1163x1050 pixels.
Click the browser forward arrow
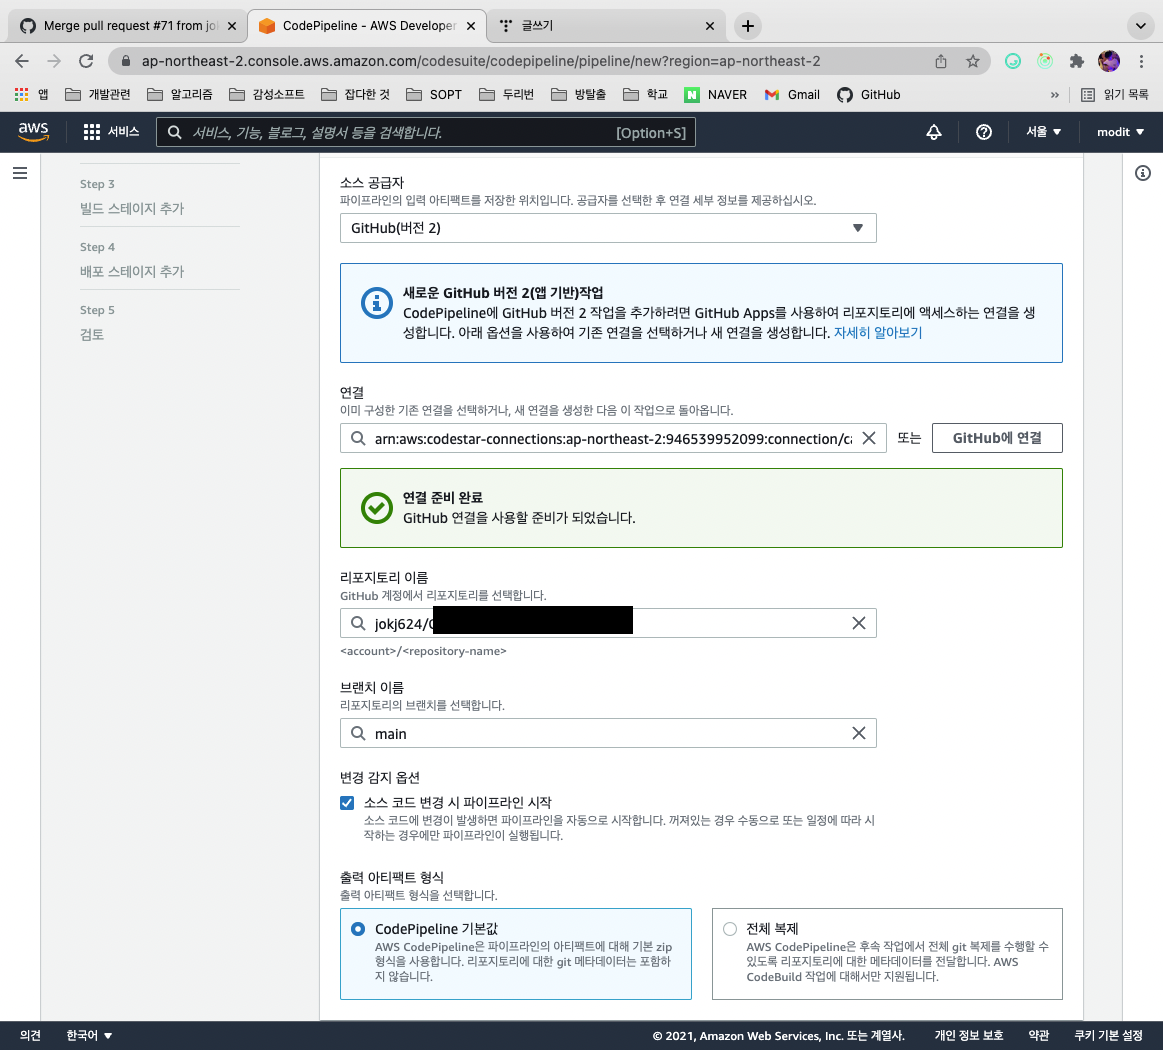point(54,61)
